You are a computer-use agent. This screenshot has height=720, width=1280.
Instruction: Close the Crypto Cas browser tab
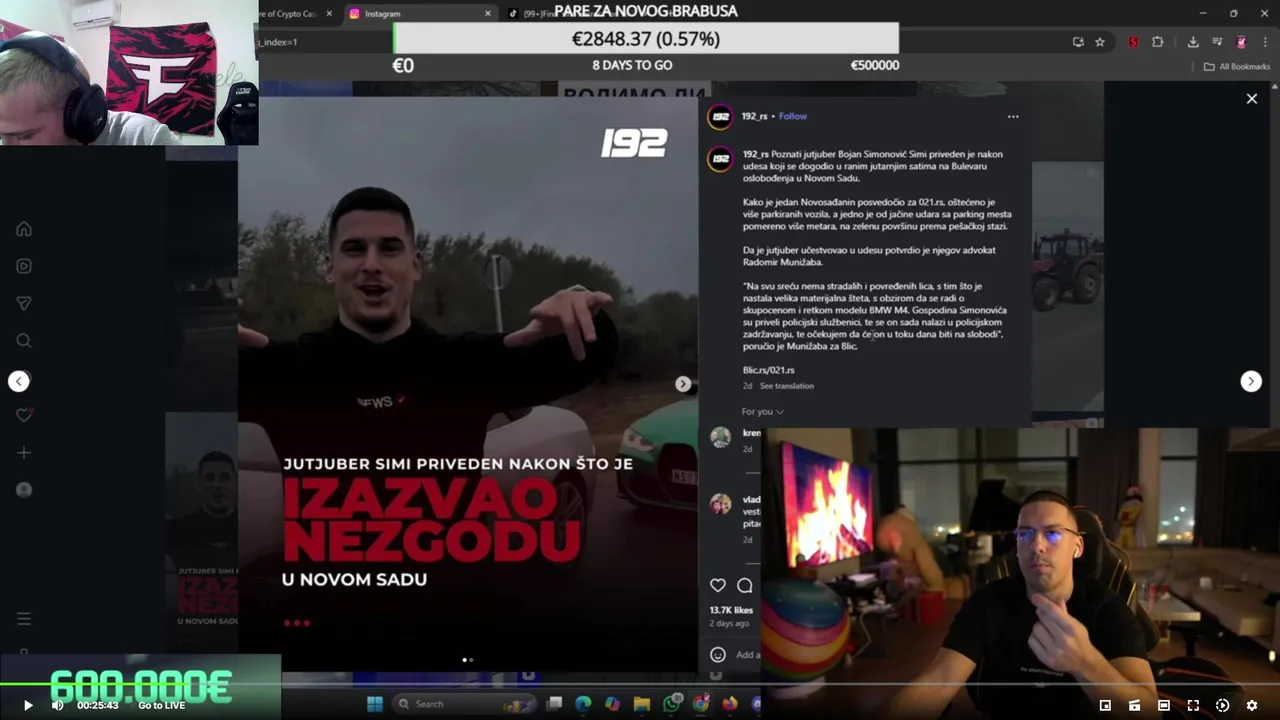coord(329,14)
